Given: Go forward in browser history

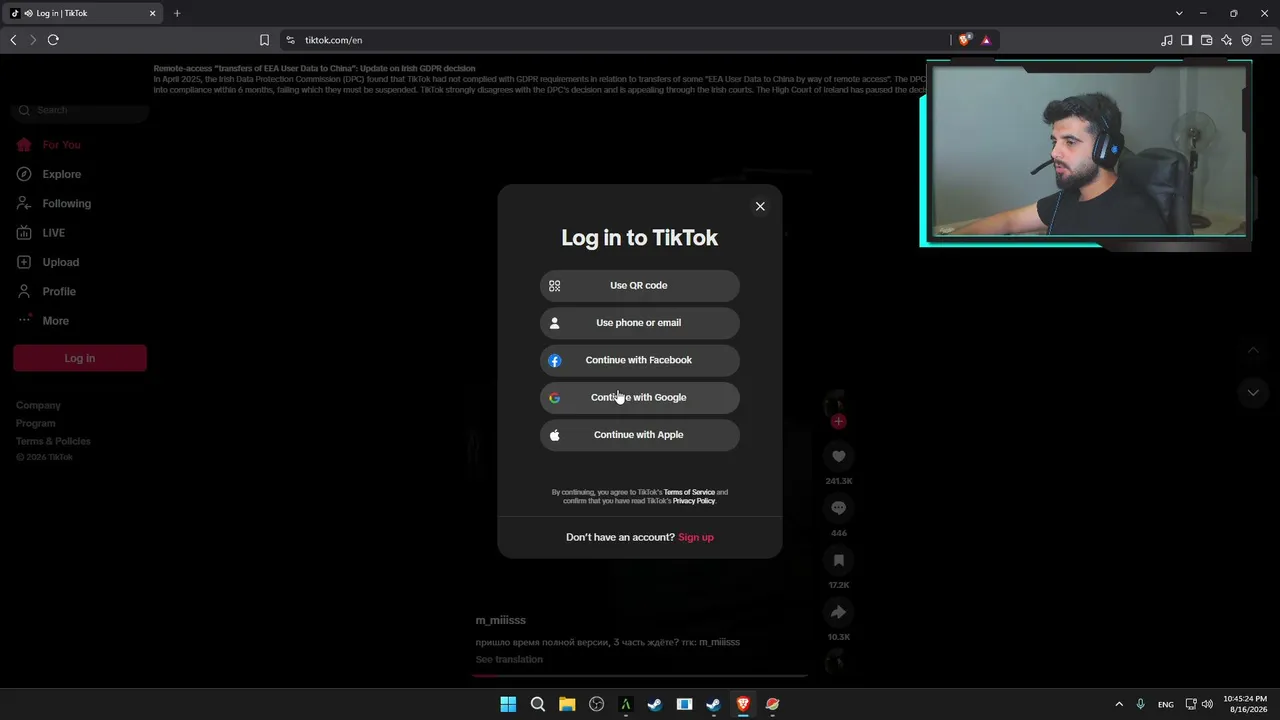Looking at the screenshot, I should [32, 40].
